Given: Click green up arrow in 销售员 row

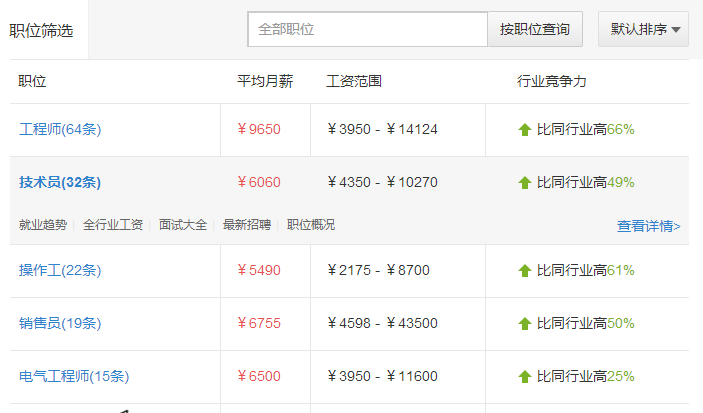Looking at the screenshot, I should point(525,324).
